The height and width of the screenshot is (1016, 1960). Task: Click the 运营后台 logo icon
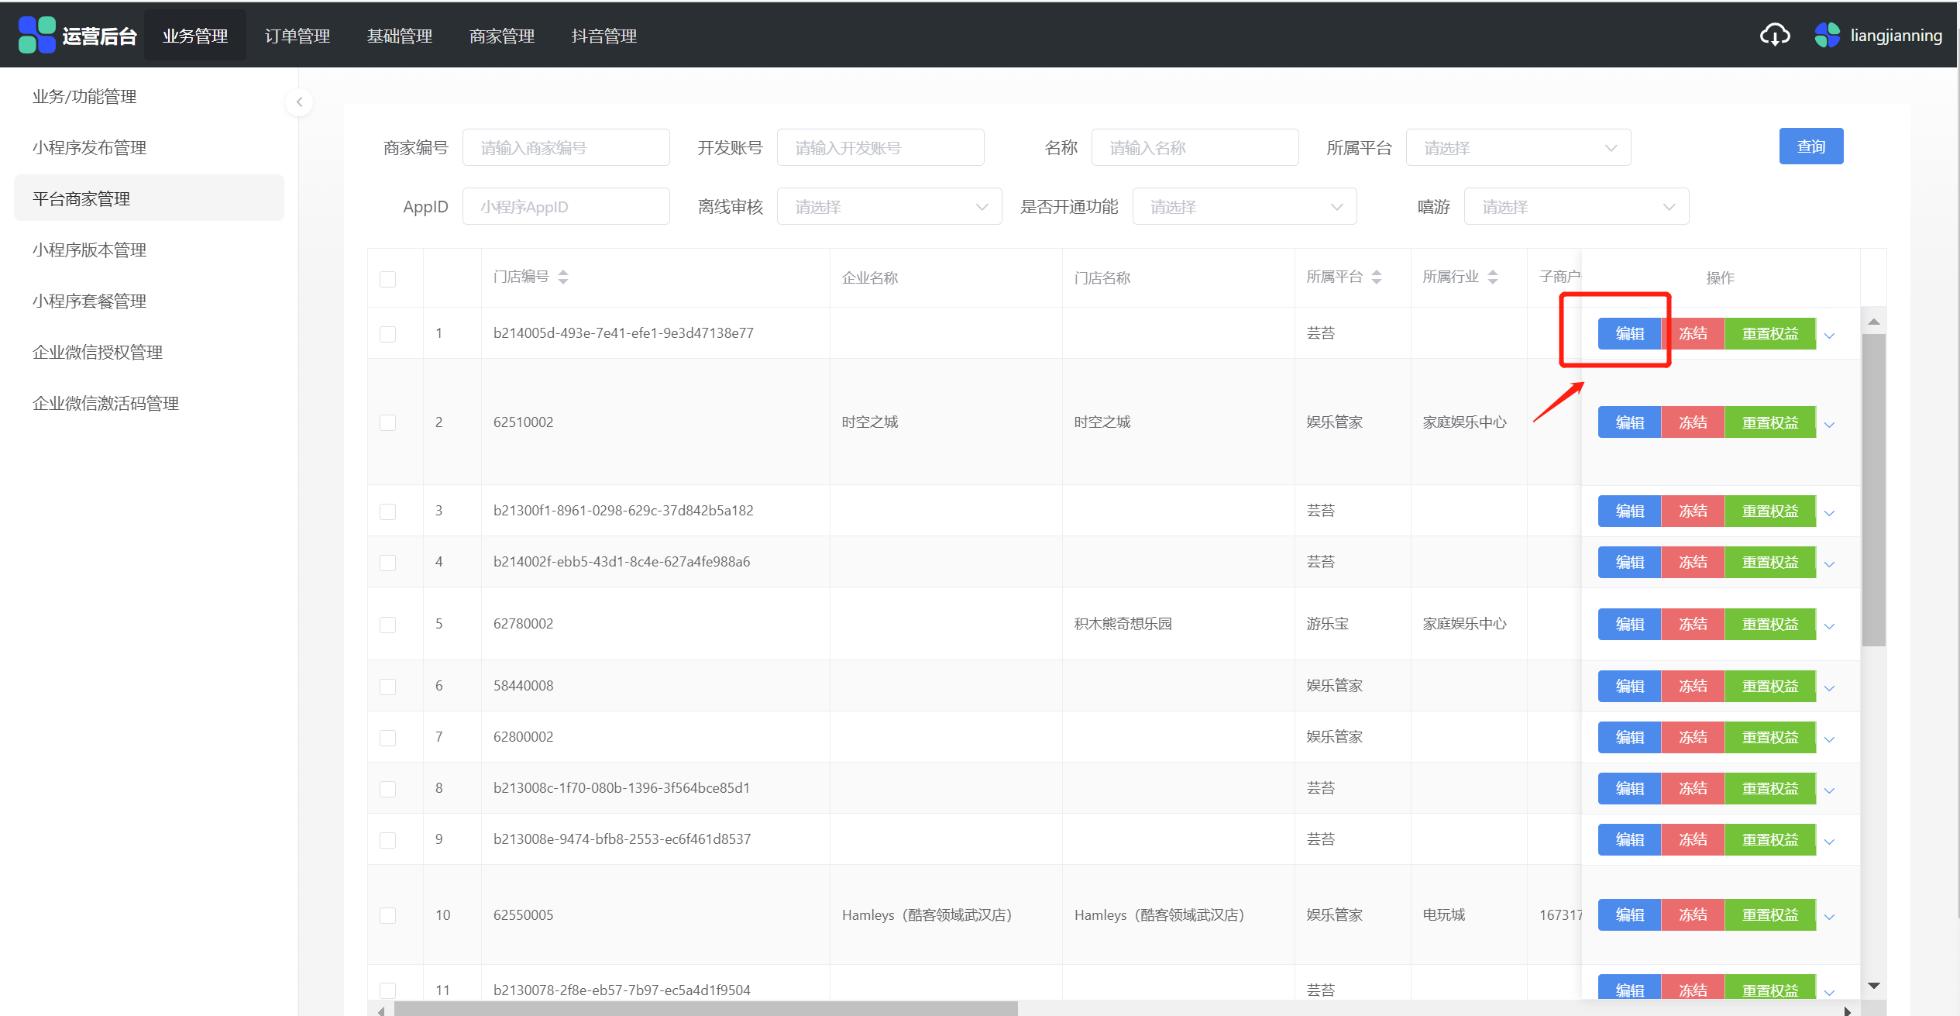(37, 35)
